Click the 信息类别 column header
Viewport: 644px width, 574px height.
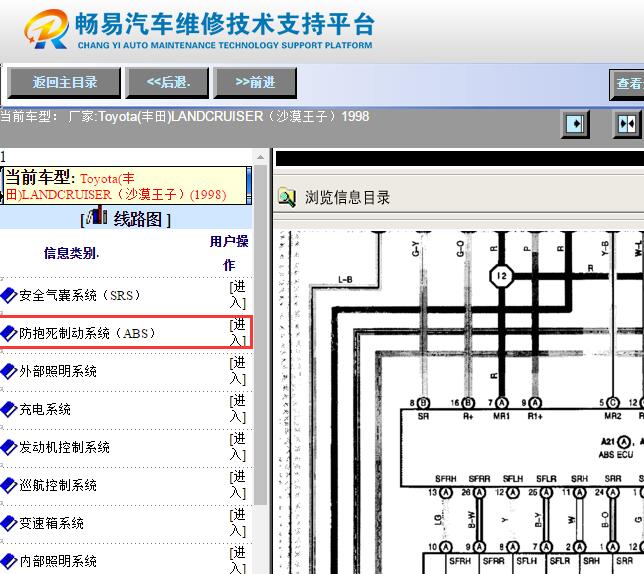coord(71,253)
